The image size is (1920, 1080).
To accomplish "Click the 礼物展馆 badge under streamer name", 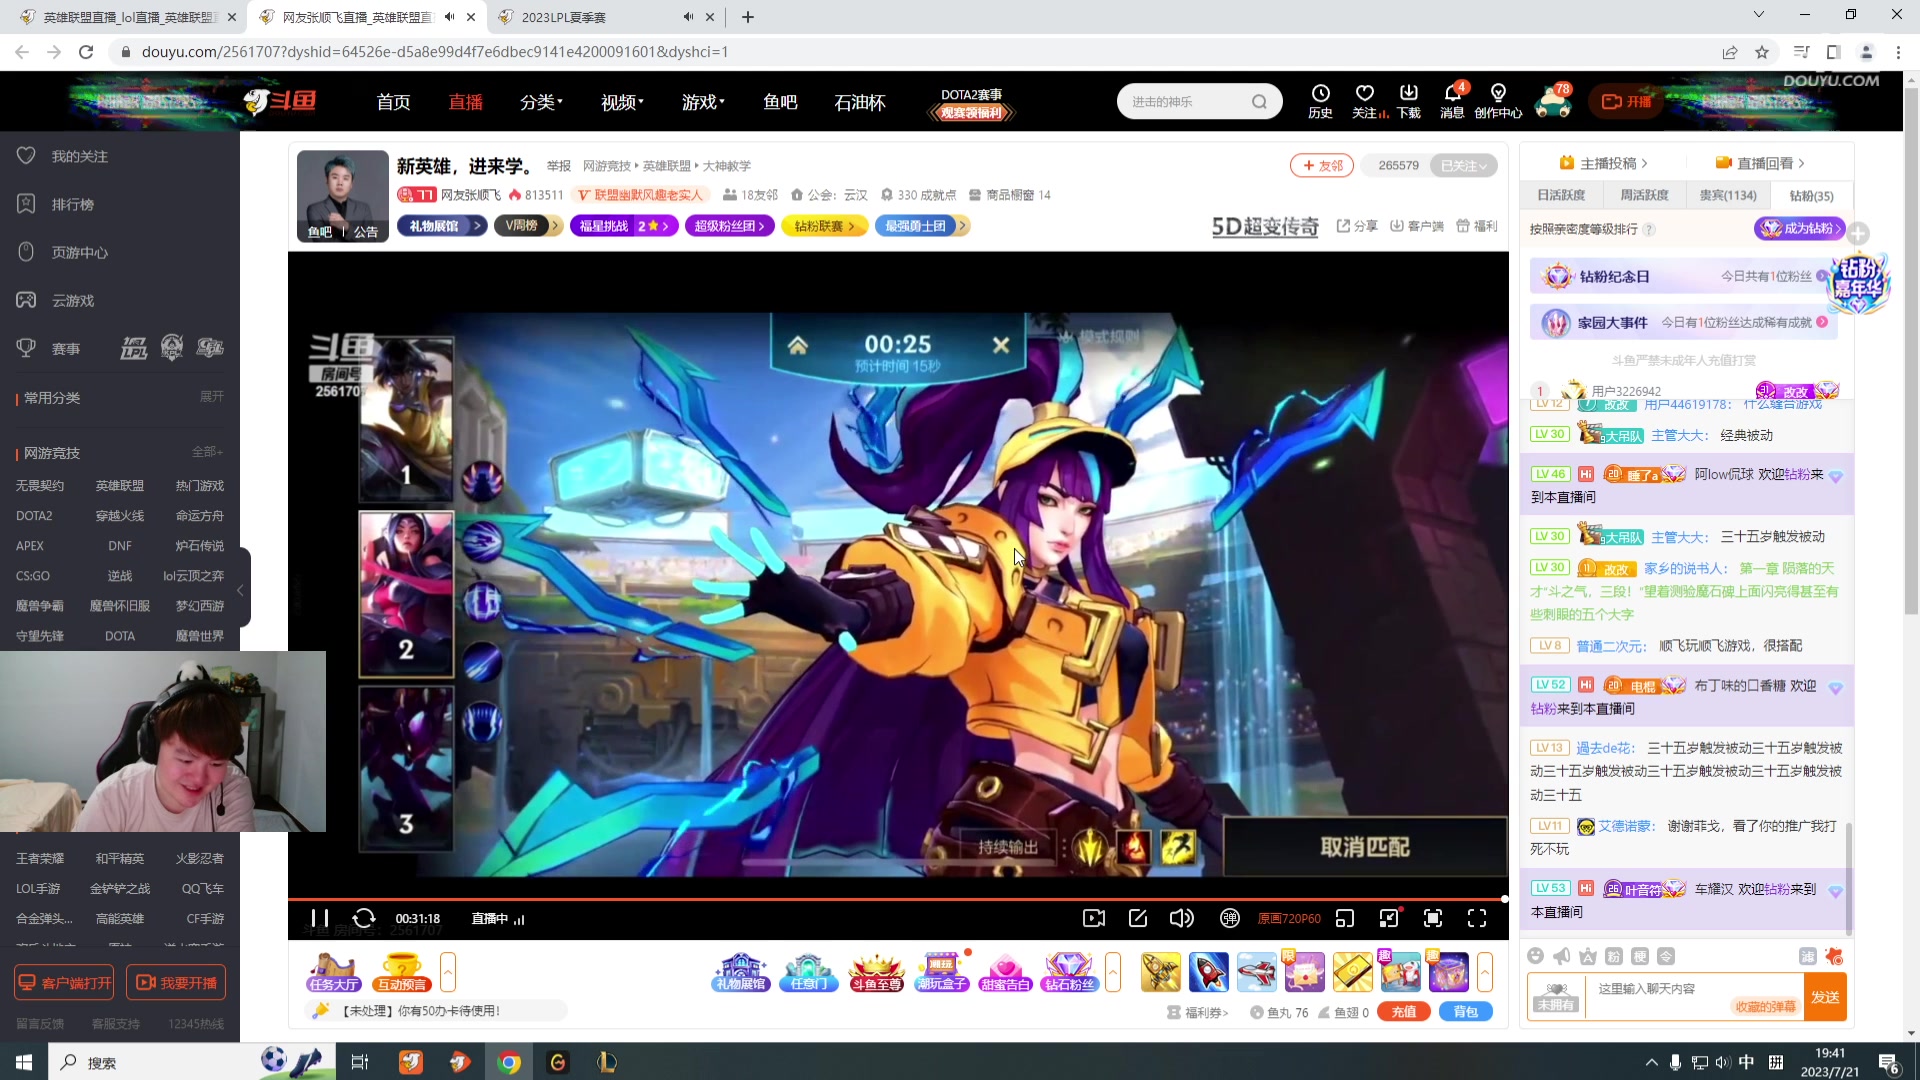I will click(442, 226).
